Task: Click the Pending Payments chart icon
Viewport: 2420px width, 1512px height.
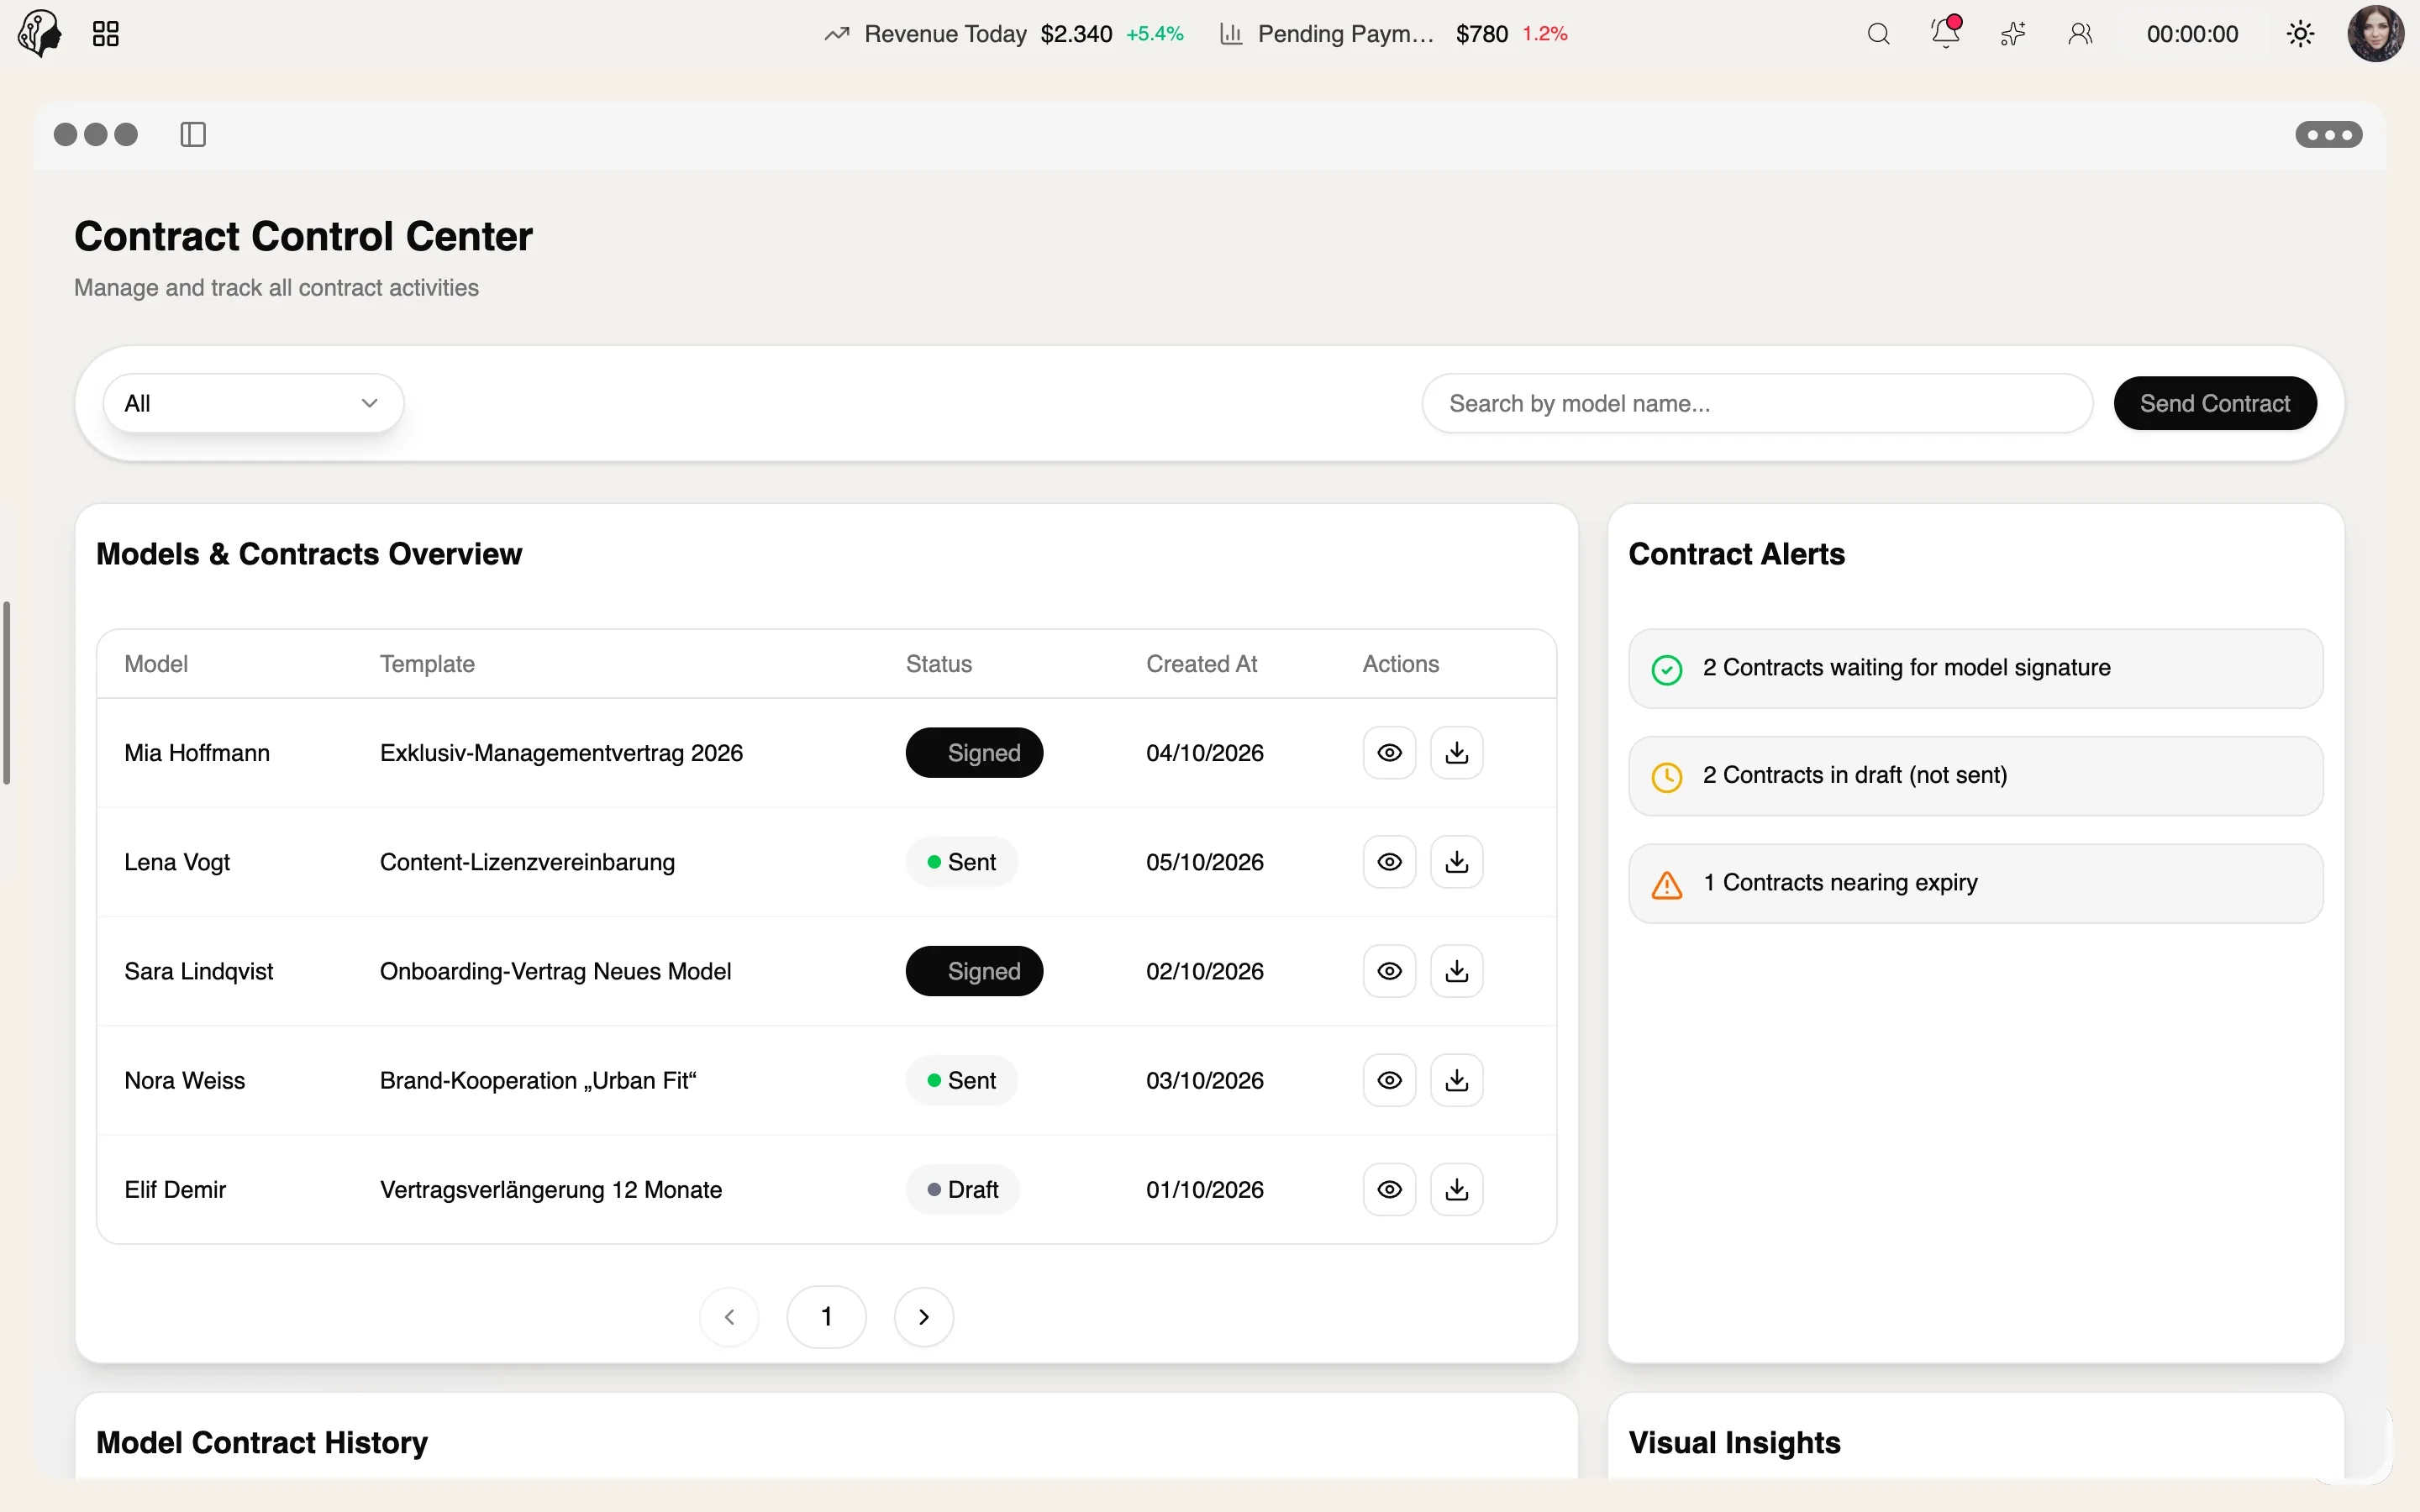Action: tap(1231, 34)
